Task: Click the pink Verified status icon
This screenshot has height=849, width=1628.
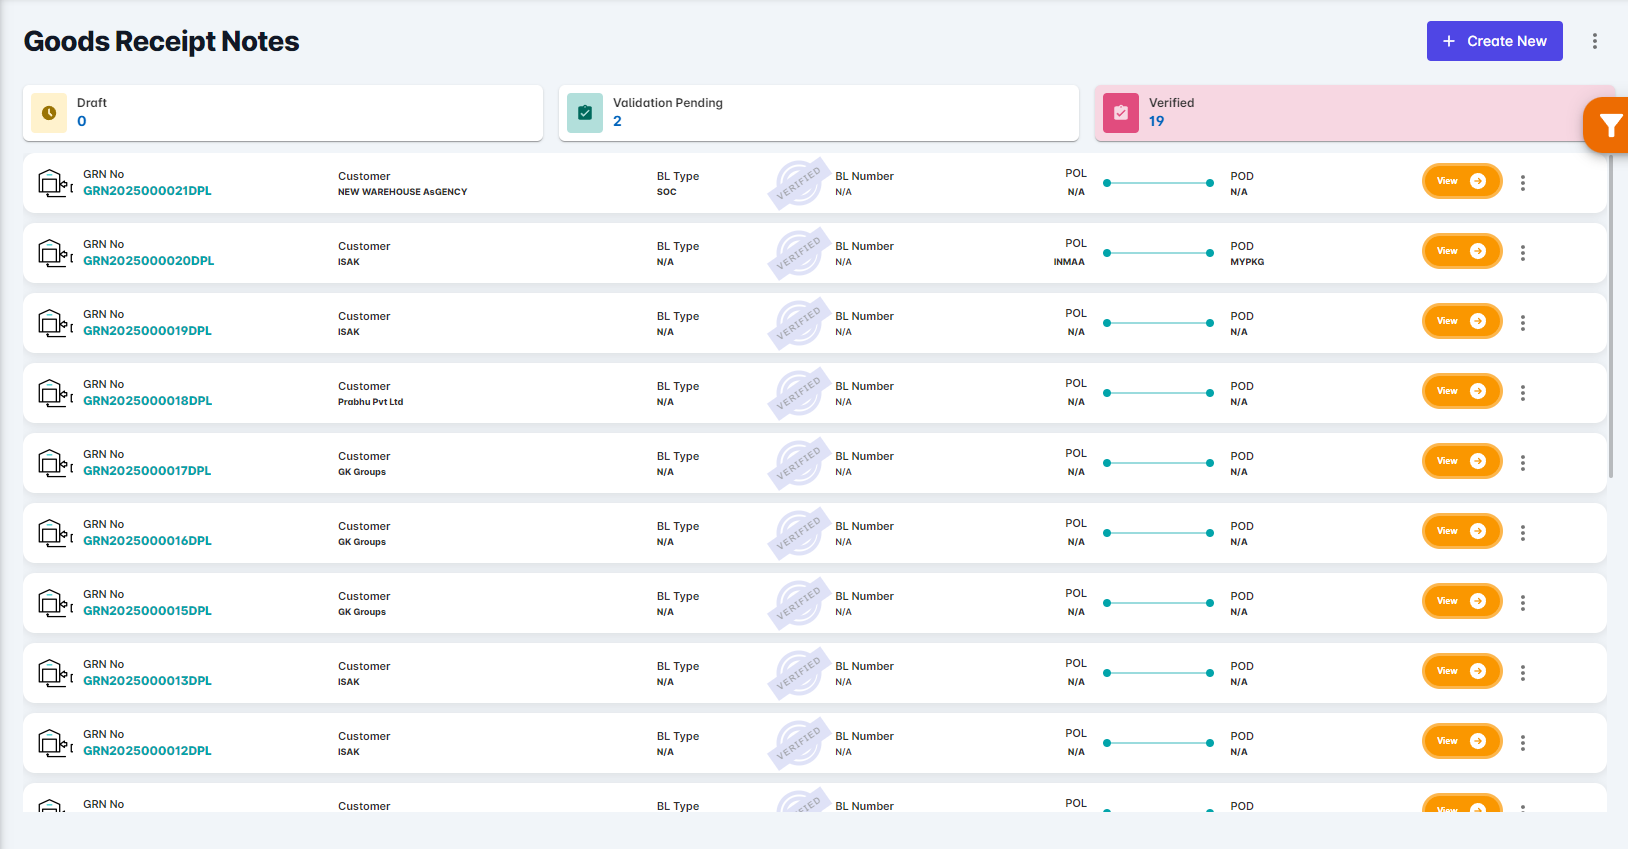Action: 1121,113
